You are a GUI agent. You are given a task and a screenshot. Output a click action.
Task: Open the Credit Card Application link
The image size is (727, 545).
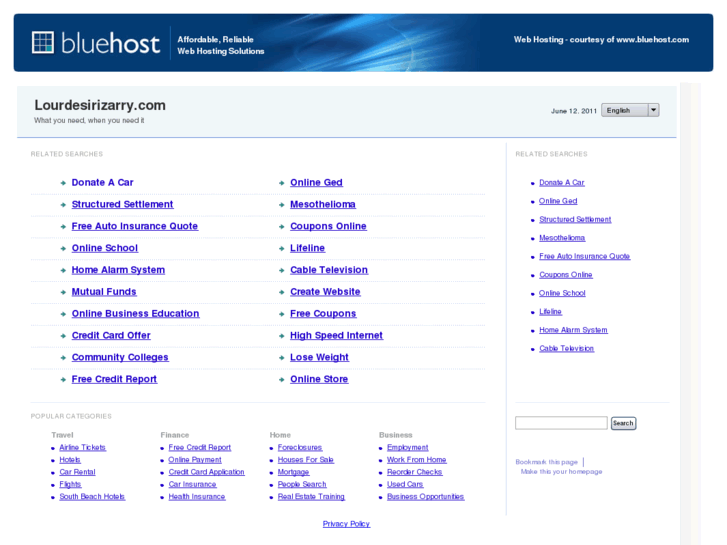coord(206,472)
